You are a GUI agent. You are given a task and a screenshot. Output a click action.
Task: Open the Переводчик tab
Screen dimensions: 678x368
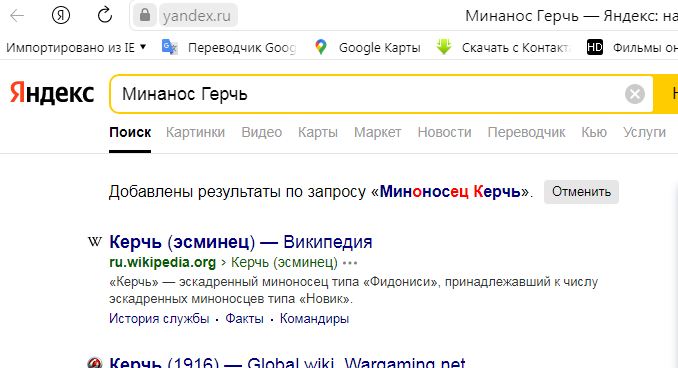[x=526, y=132]
